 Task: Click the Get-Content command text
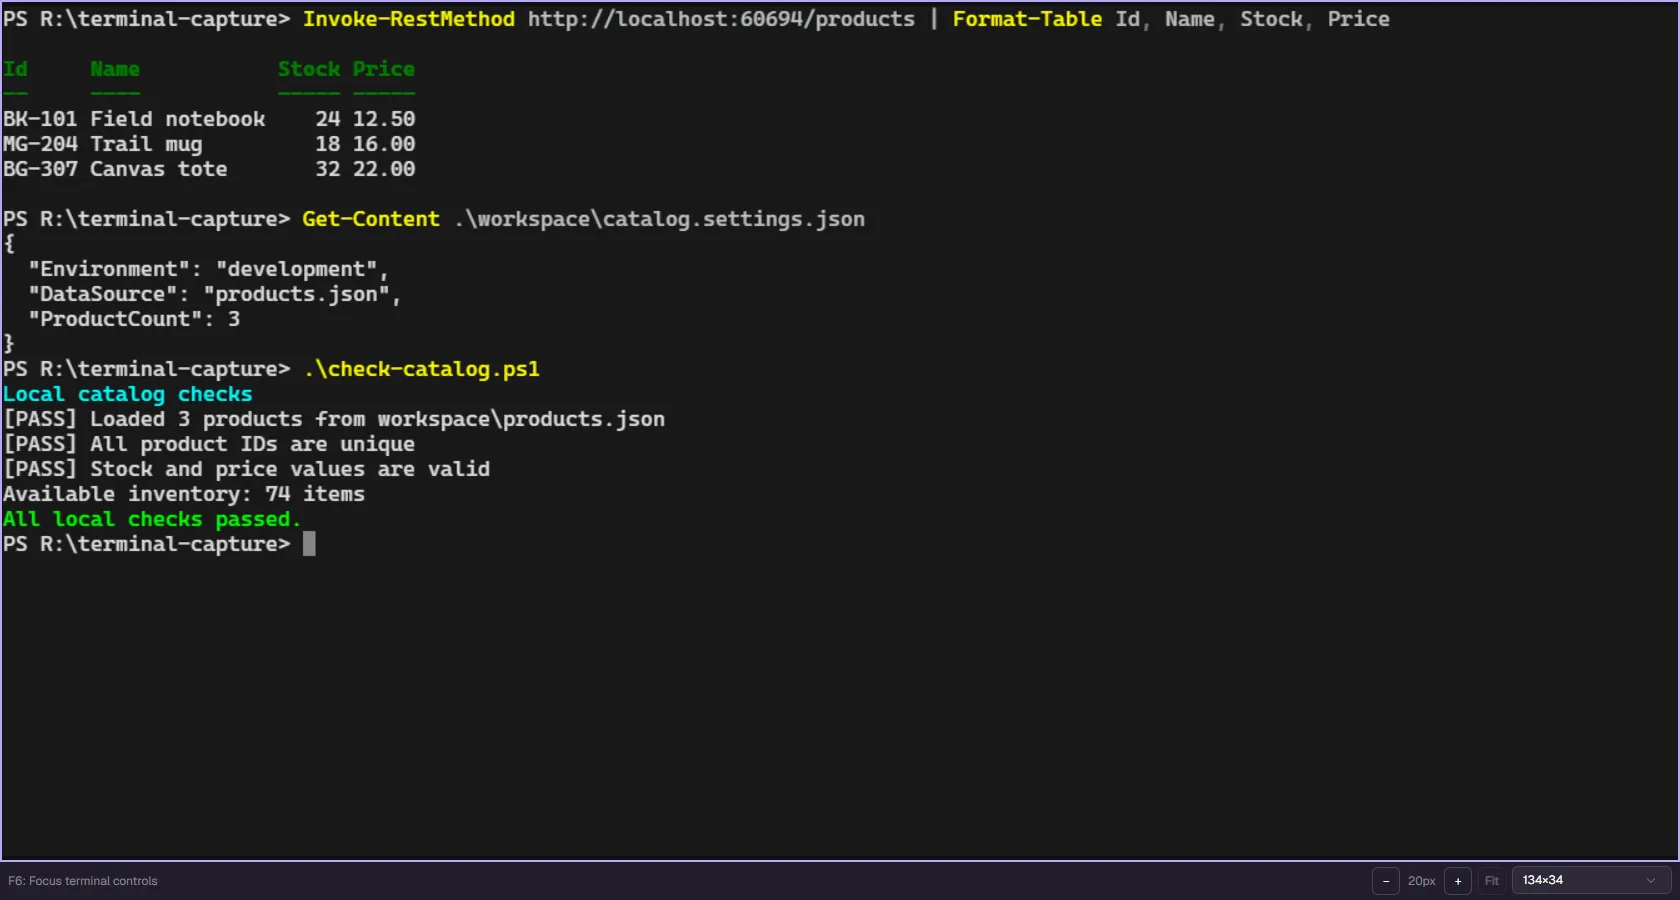(x=371, y=219)
